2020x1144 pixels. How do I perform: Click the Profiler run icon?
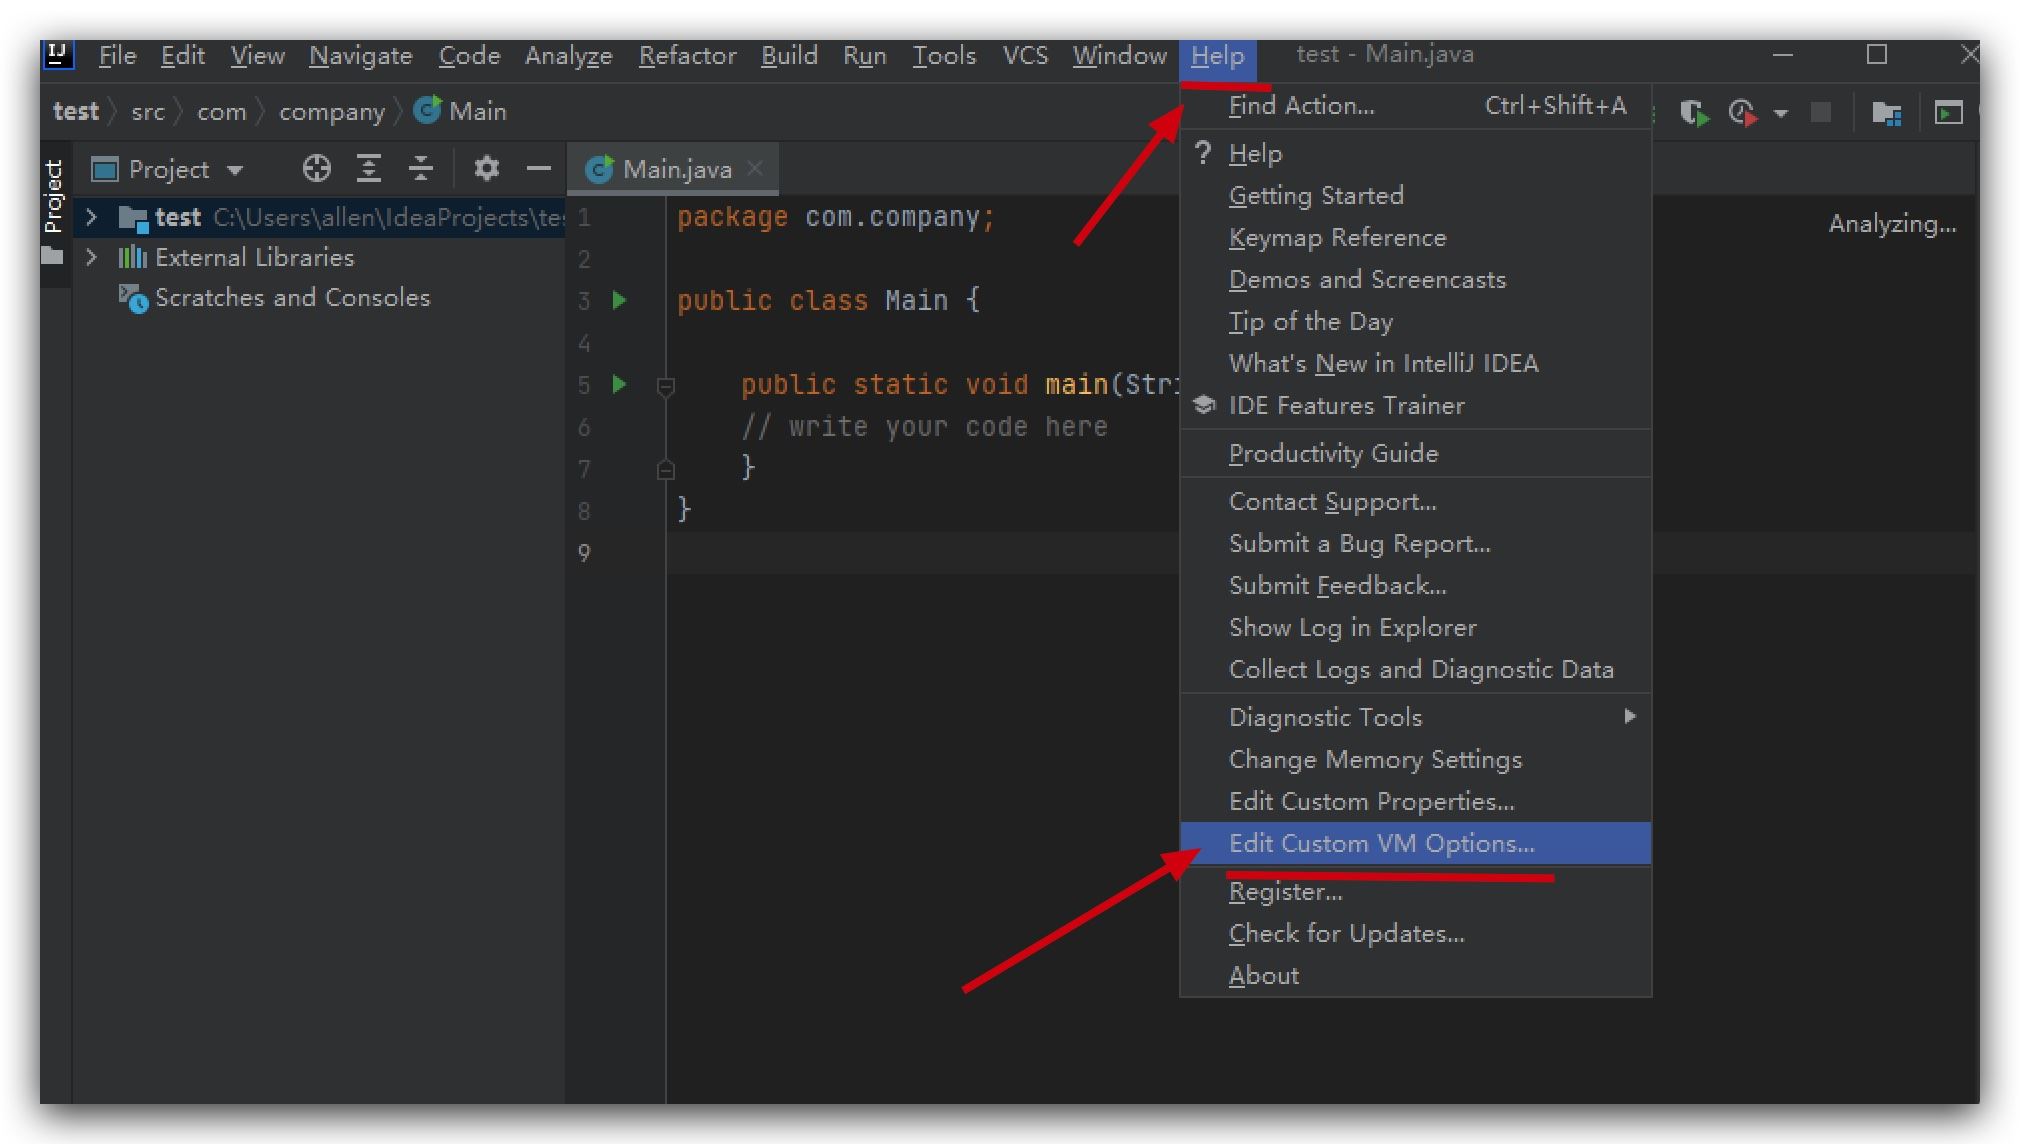tap(1743, 113)
